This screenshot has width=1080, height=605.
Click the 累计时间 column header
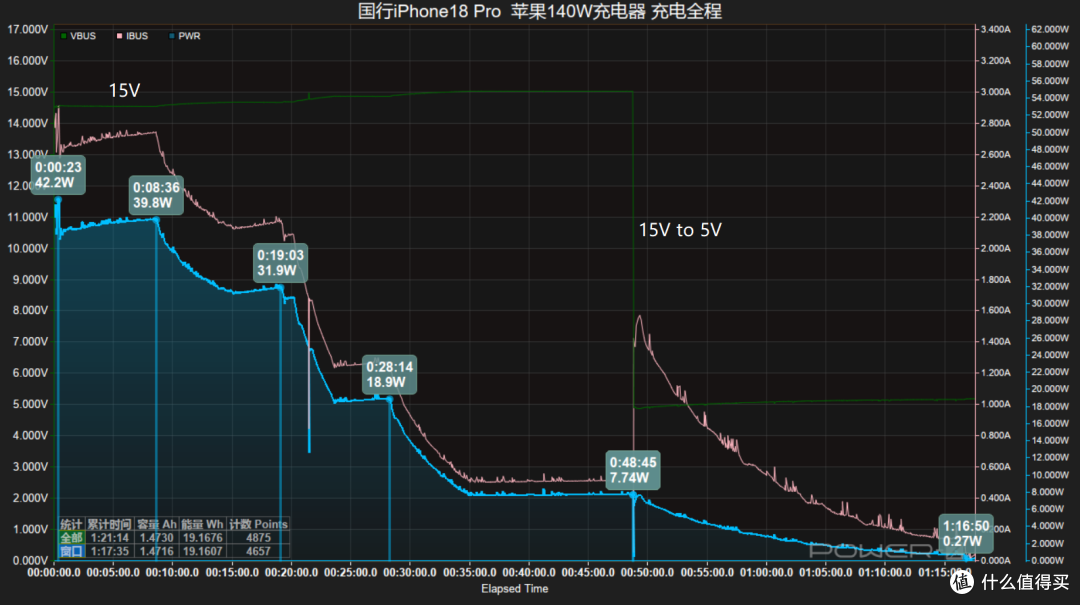(x=110, y=524)
